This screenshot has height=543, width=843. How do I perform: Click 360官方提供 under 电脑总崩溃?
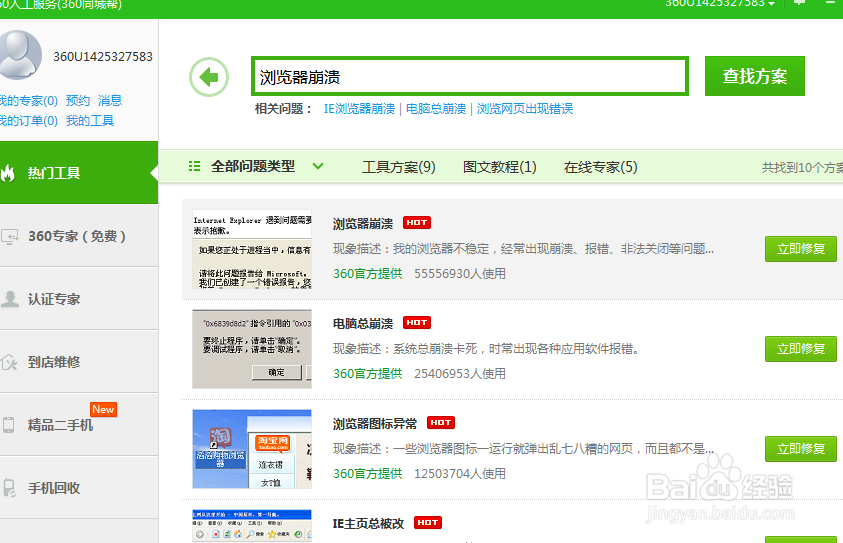368,374
